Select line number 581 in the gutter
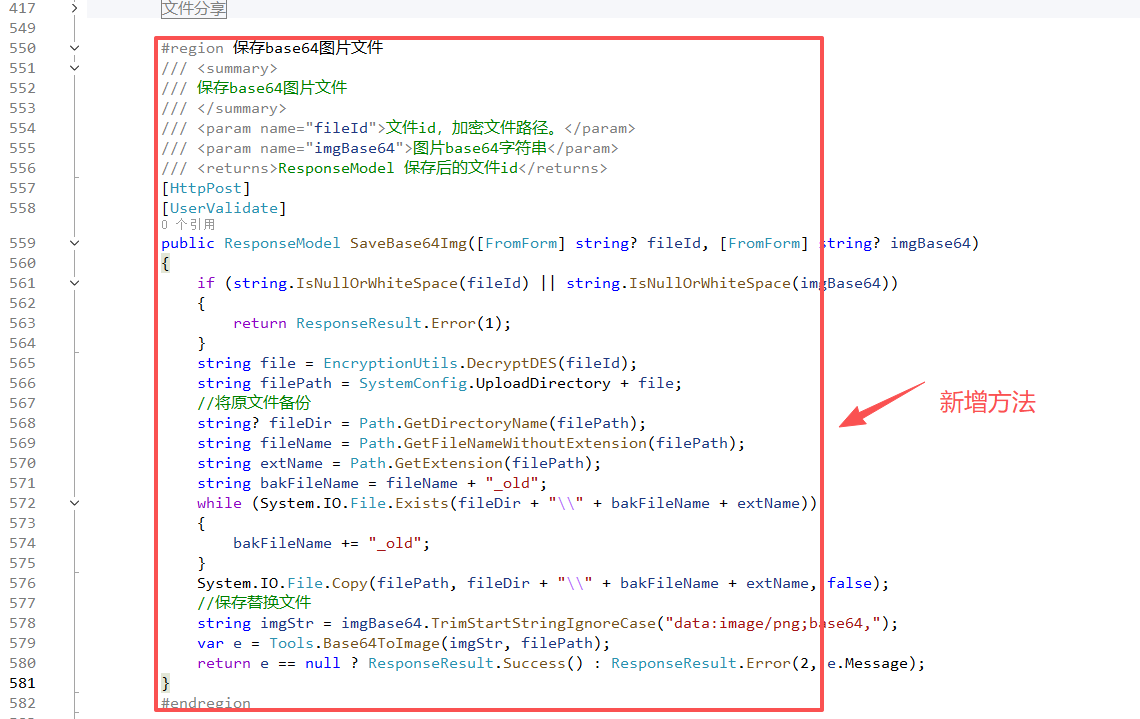 pos(22,683)
